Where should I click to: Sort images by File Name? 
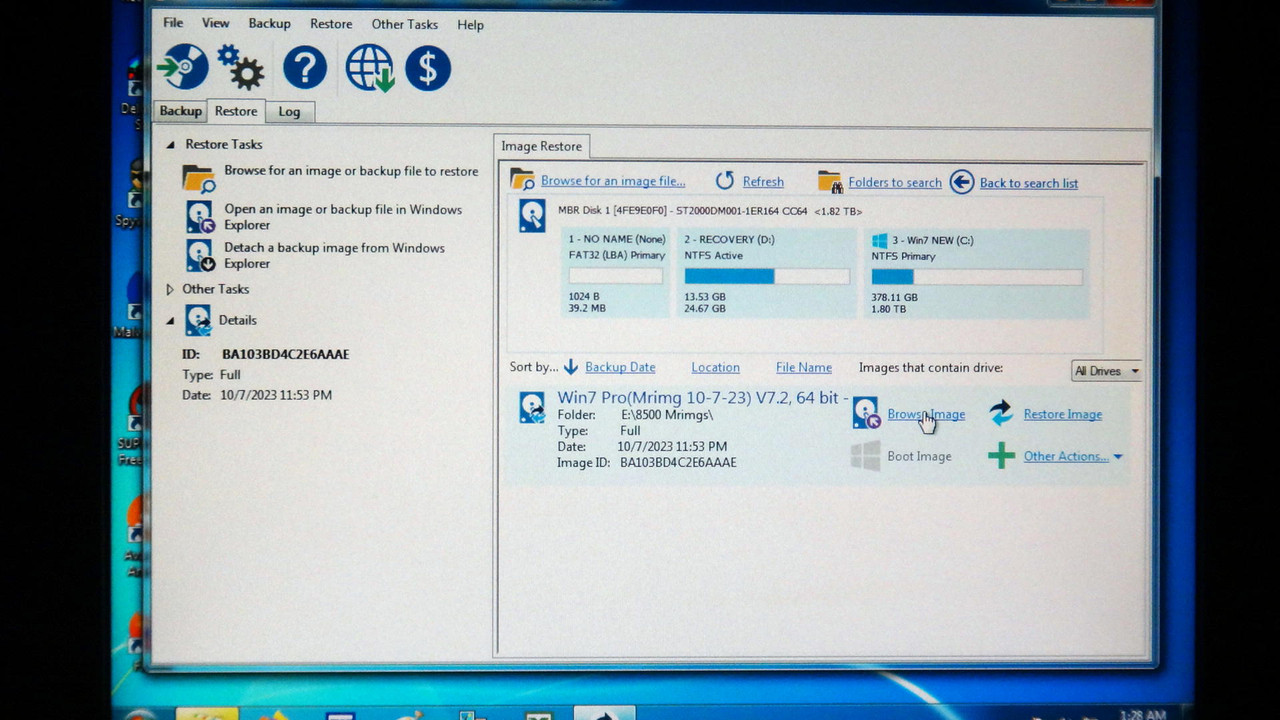[x=804, y=368]
